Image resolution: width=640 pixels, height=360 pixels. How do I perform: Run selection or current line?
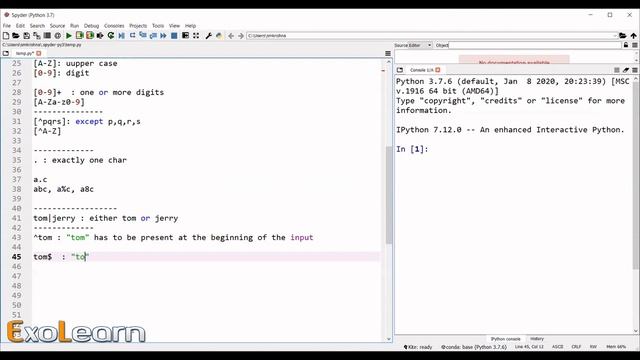100,36
